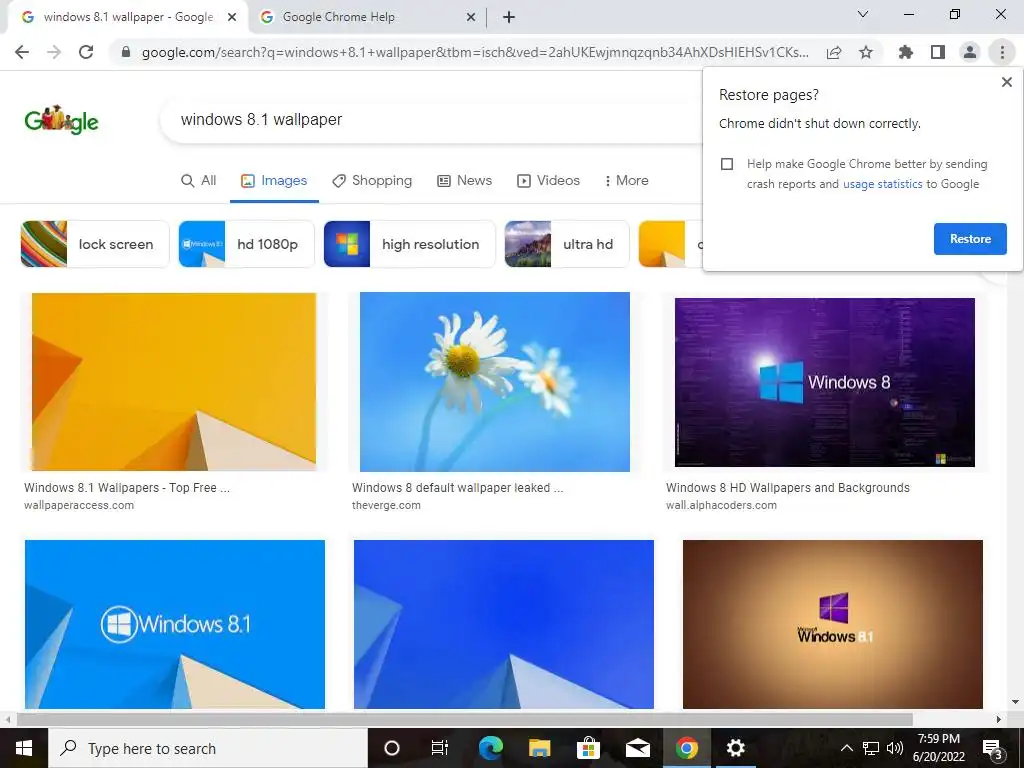Toggle the side panel icon
Image resolution: width=1024 pixels, height=768 pixels.
pyautogui.click(x=938, y=52)
